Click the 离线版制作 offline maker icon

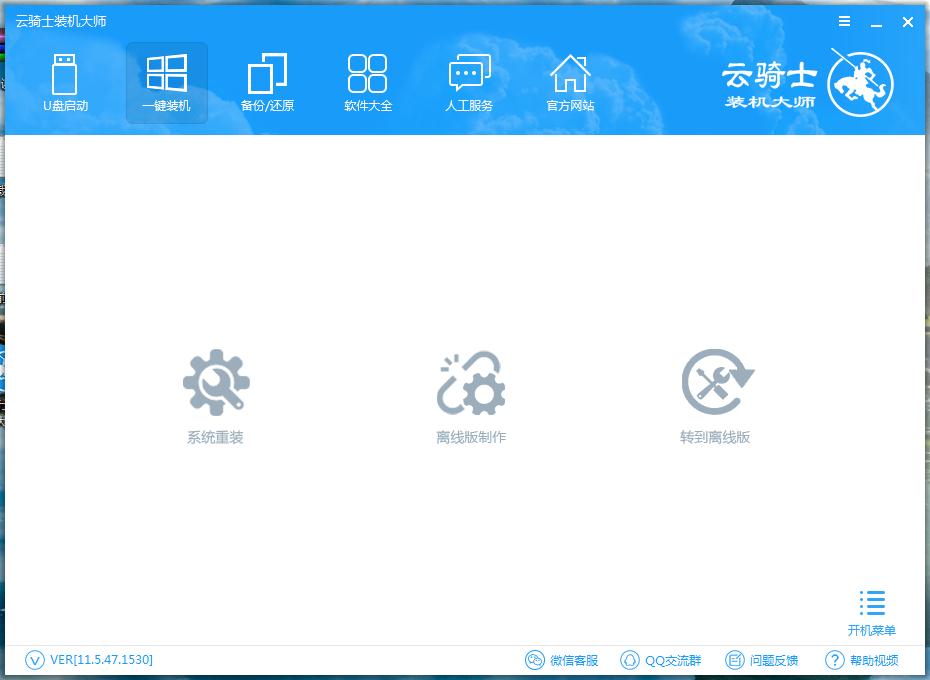click(x=471, y=383)
